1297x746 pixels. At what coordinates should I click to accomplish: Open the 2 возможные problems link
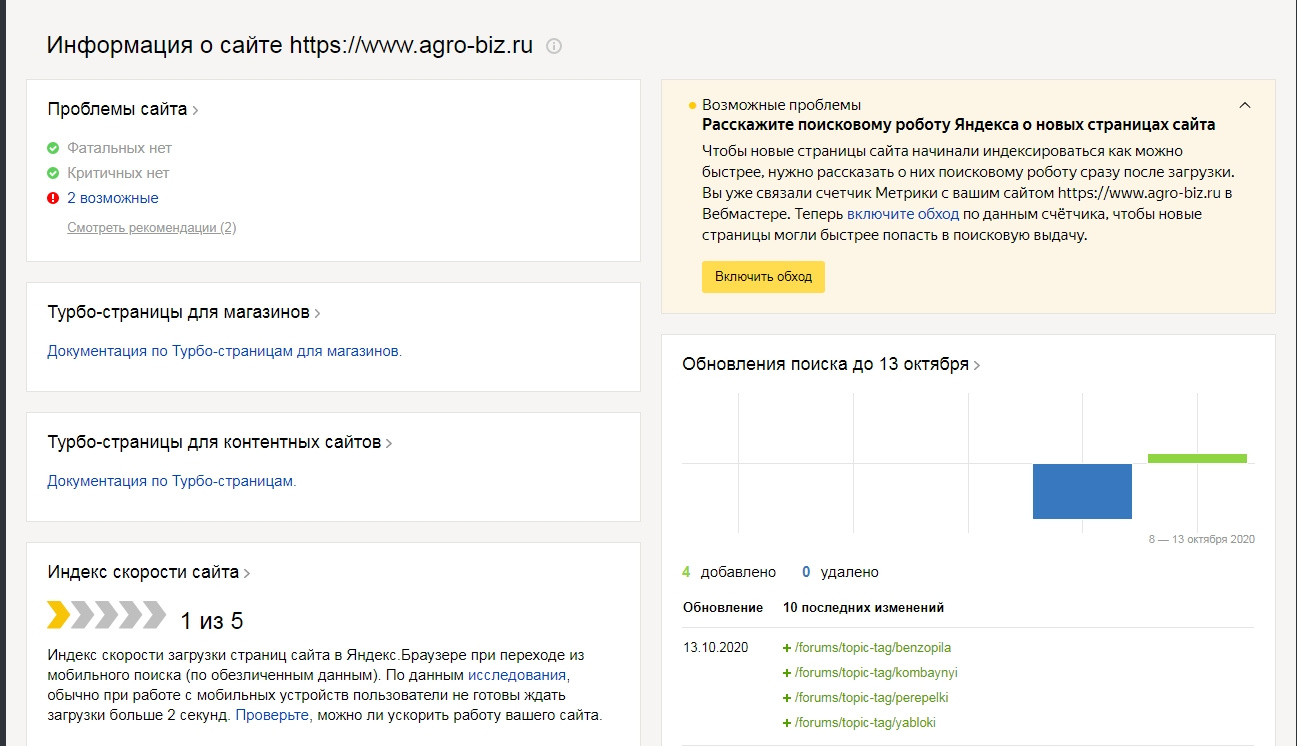point(113,198)
